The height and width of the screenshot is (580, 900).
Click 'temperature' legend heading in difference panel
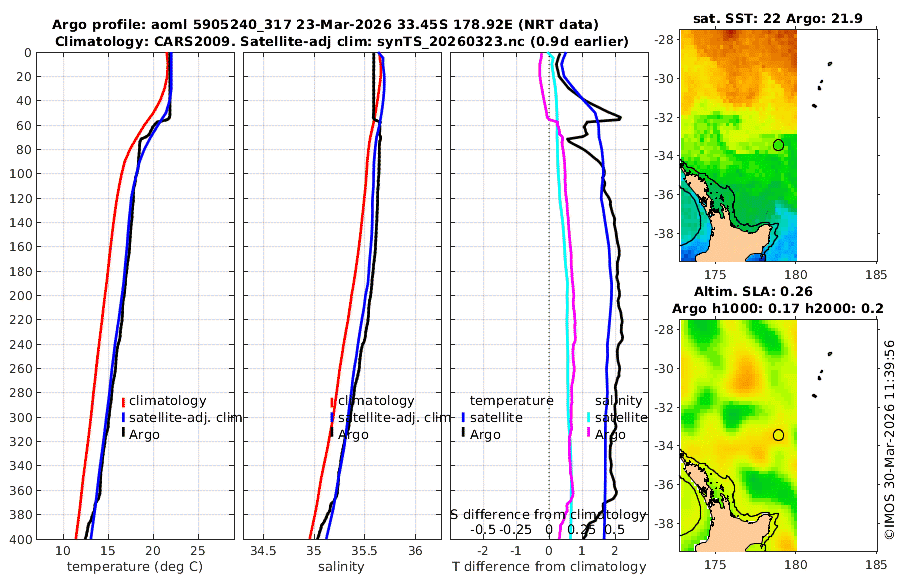click(511, 401)
